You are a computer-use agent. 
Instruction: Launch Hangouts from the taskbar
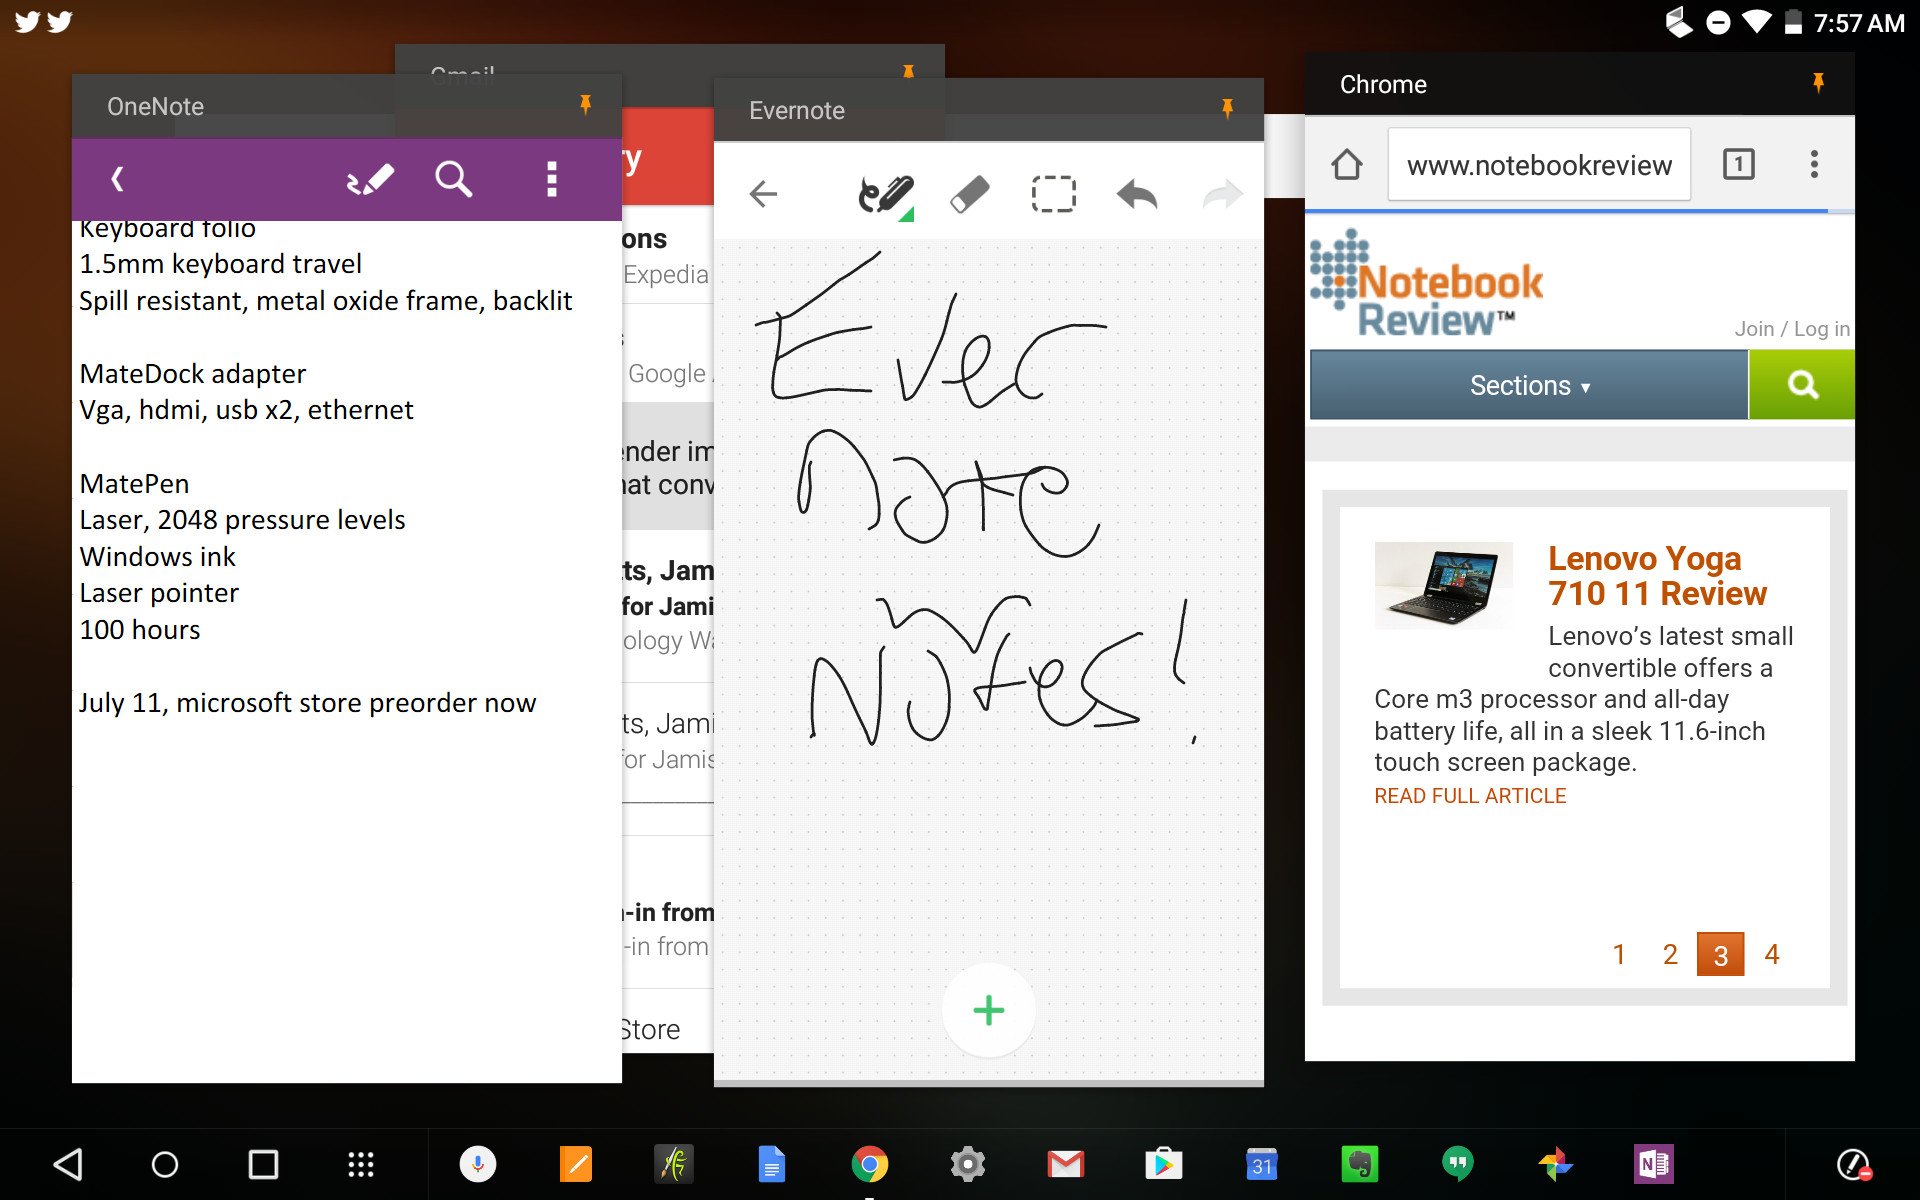(x=1458, y=1164)
